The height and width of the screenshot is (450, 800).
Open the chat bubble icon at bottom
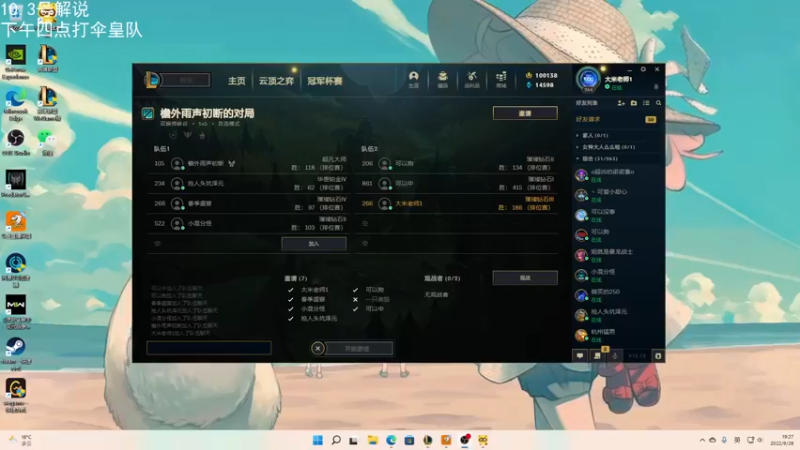click(580, 356)
